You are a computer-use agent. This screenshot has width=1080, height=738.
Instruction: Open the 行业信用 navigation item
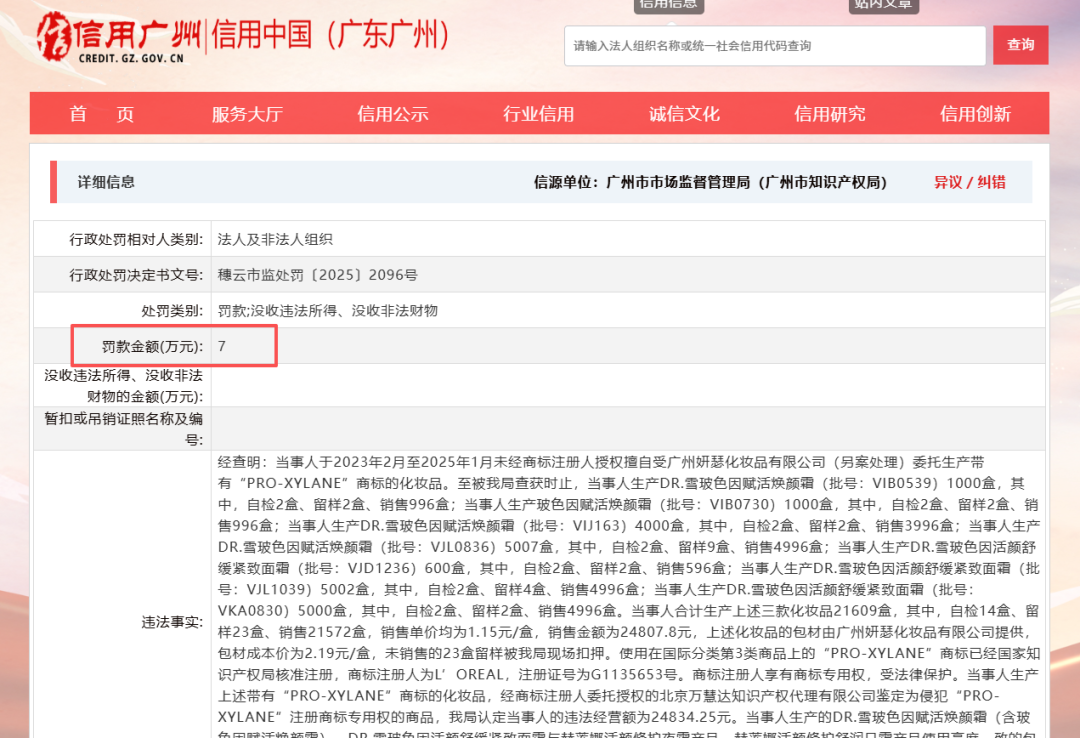coord(539,114)
